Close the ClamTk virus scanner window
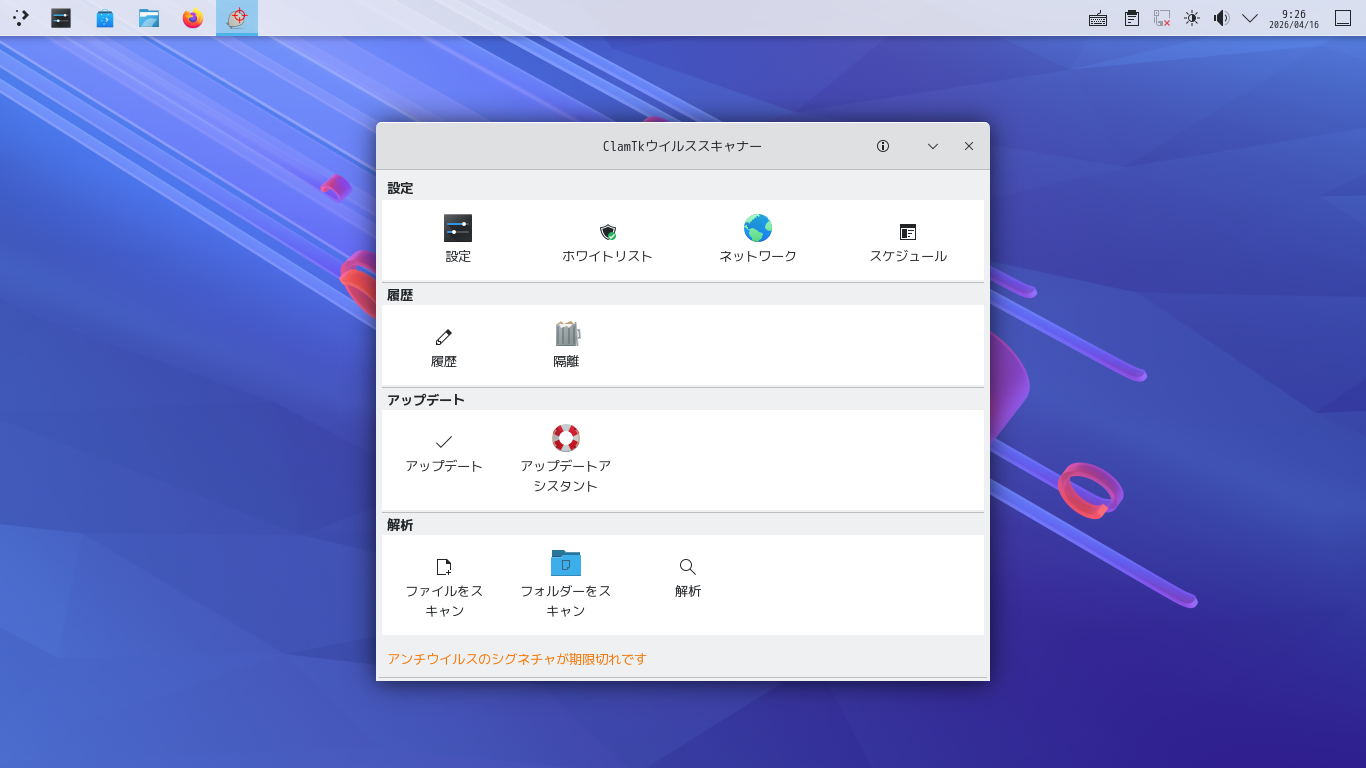 969,146
